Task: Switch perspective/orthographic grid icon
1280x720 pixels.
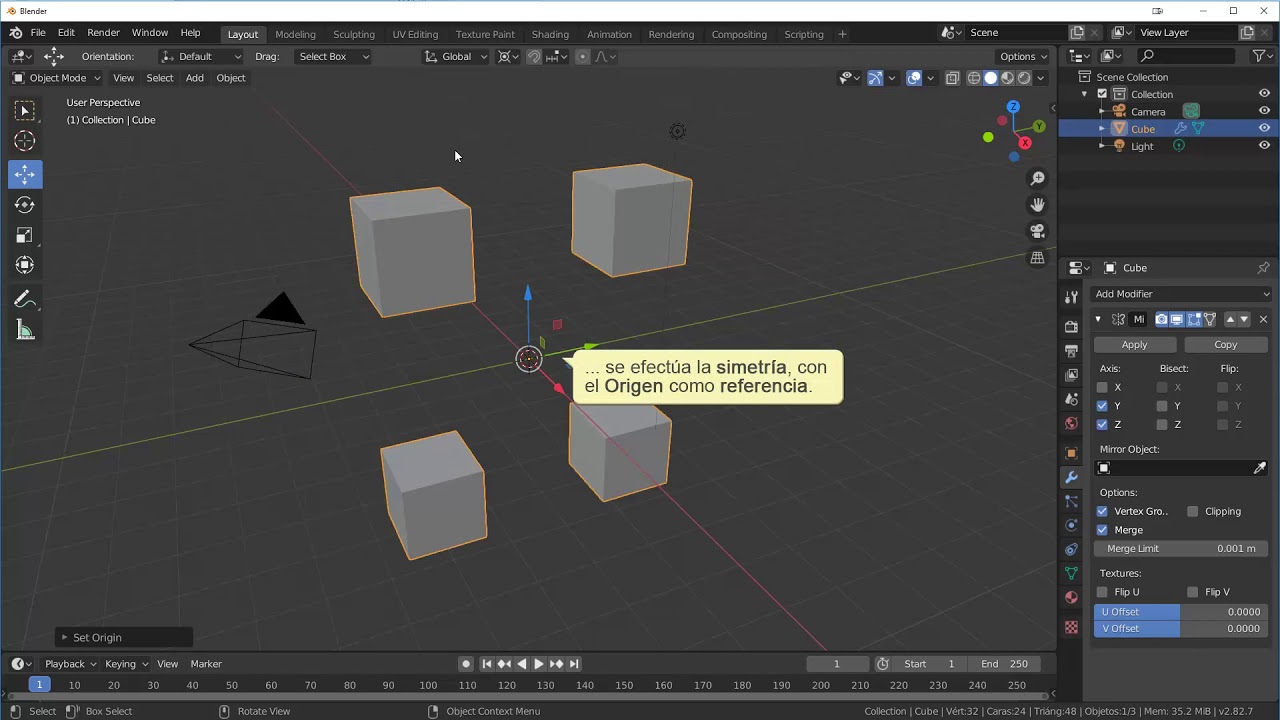Action: click(1038, 258)
